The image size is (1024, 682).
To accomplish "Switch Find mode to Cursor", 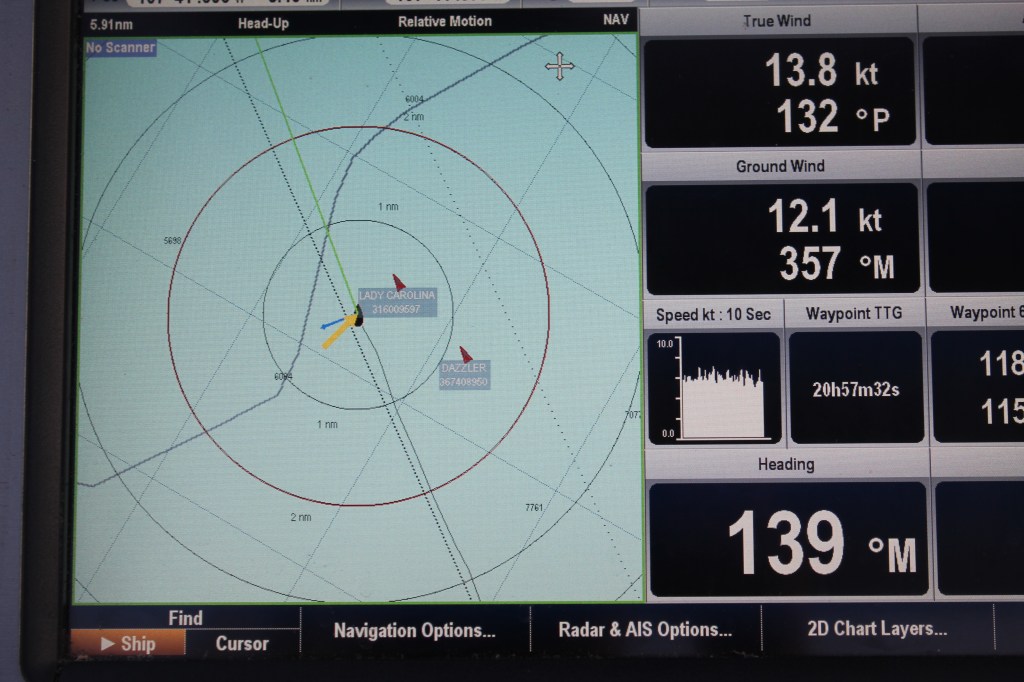I will (x=242, y=644).
